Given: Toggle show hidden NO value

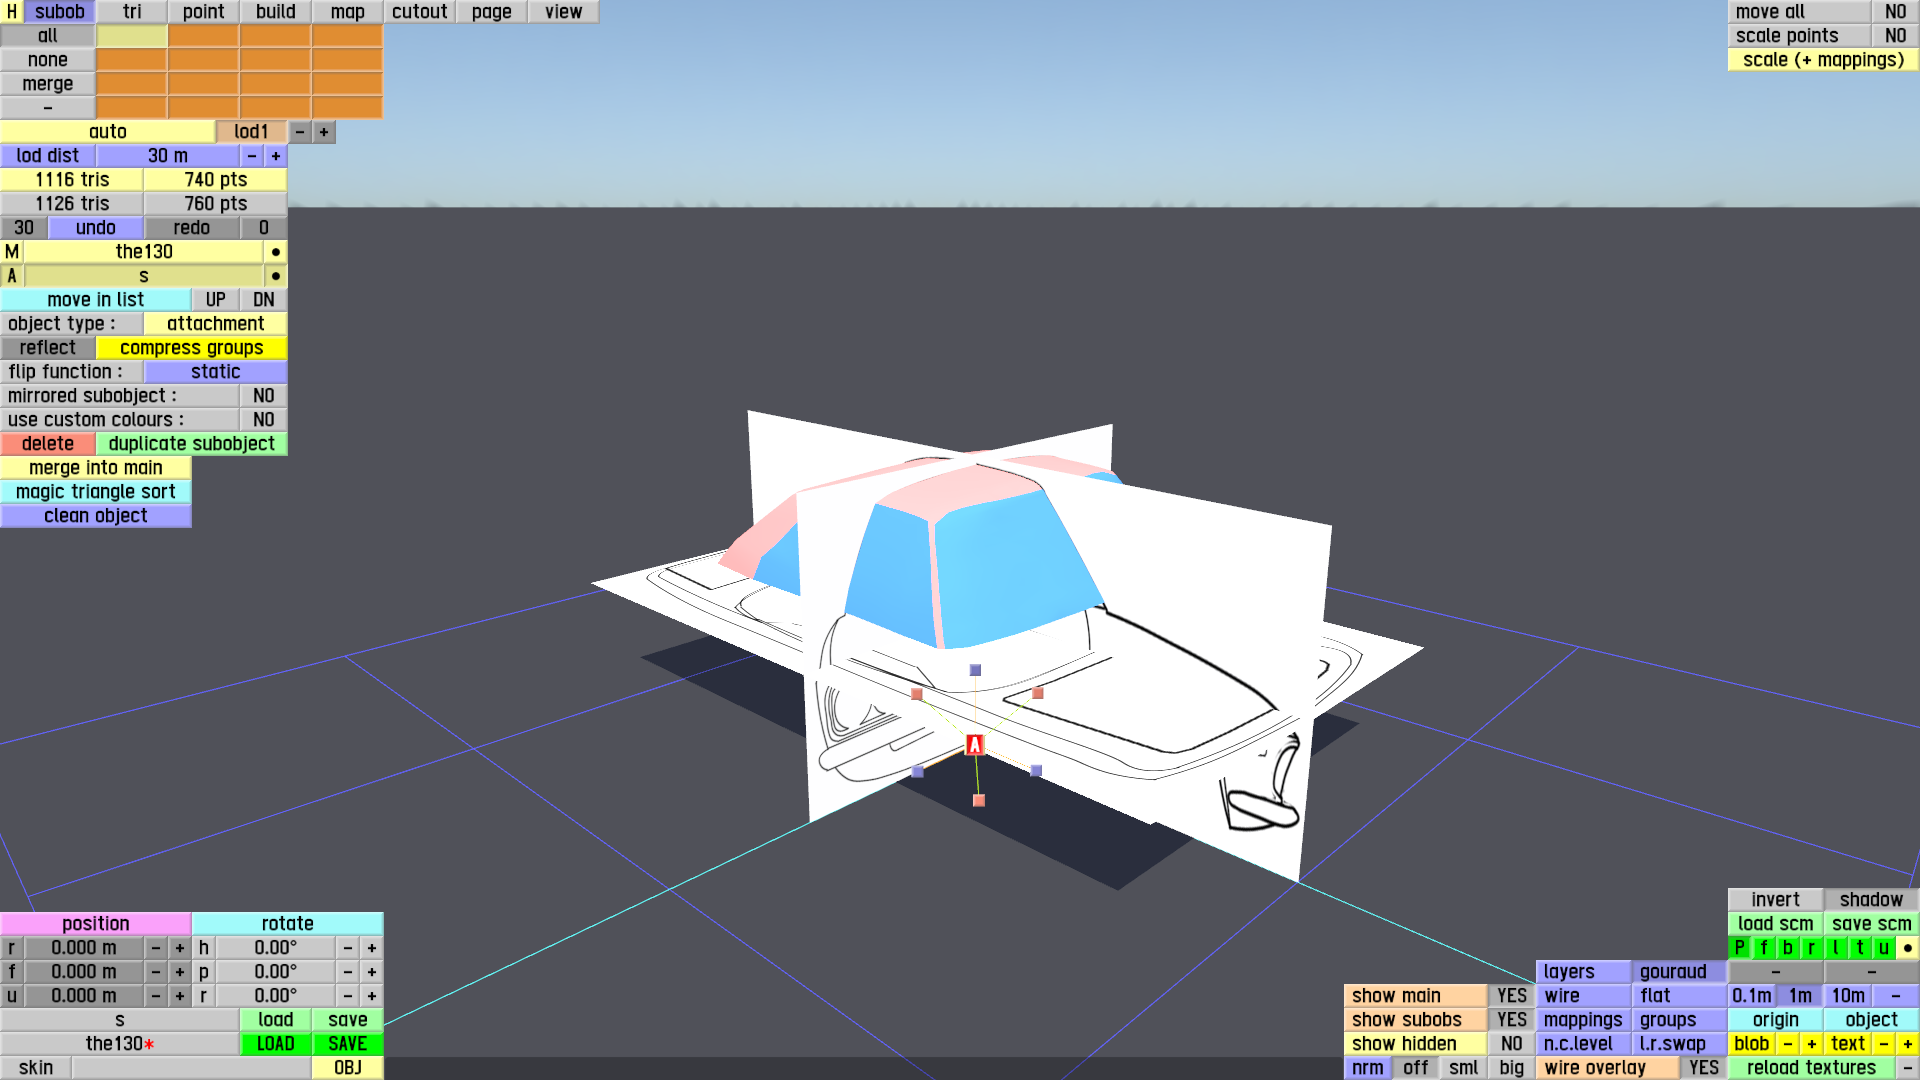Looking at the screenshot, I should tap(1511, 1044).
